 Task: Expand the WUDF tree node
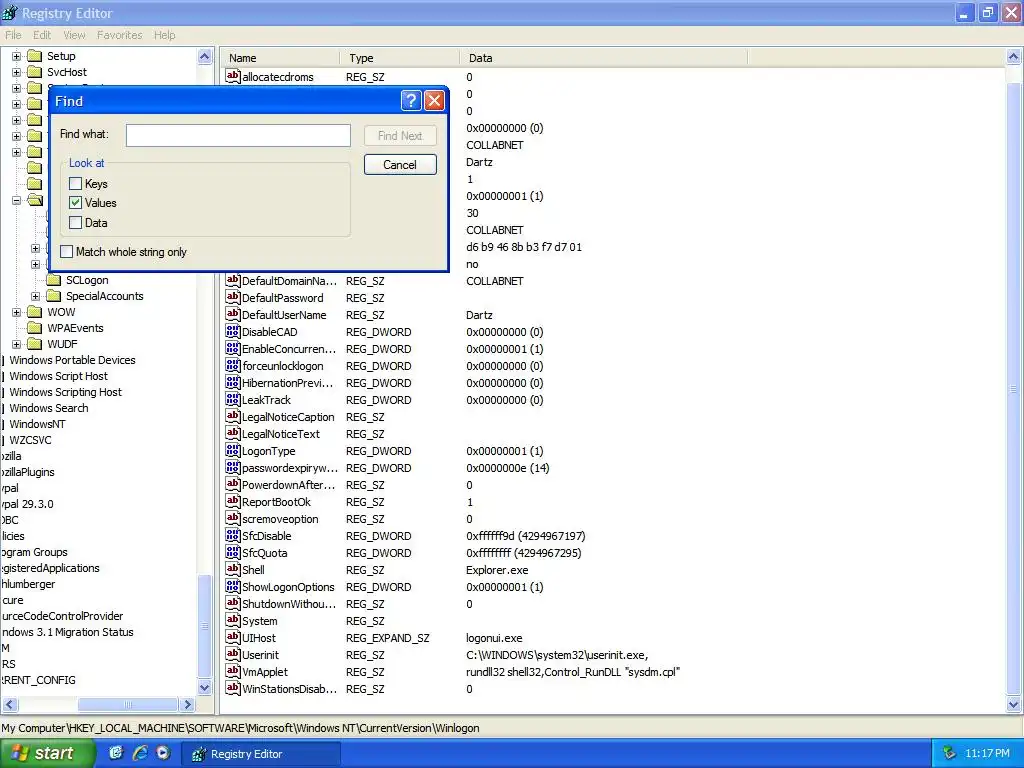16,344
